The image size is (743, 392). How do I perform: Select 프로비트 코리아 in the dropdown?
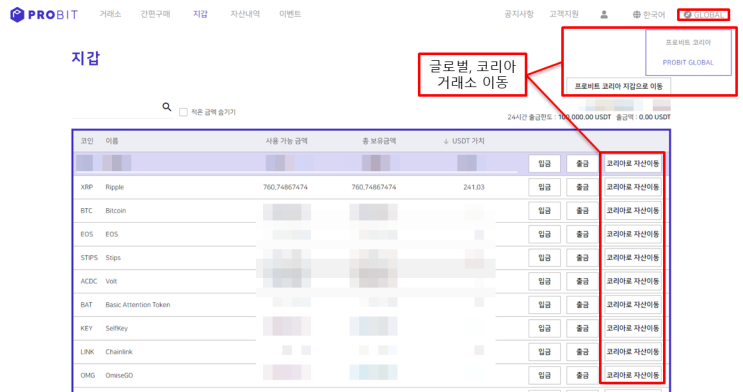(x=688, y=43)
